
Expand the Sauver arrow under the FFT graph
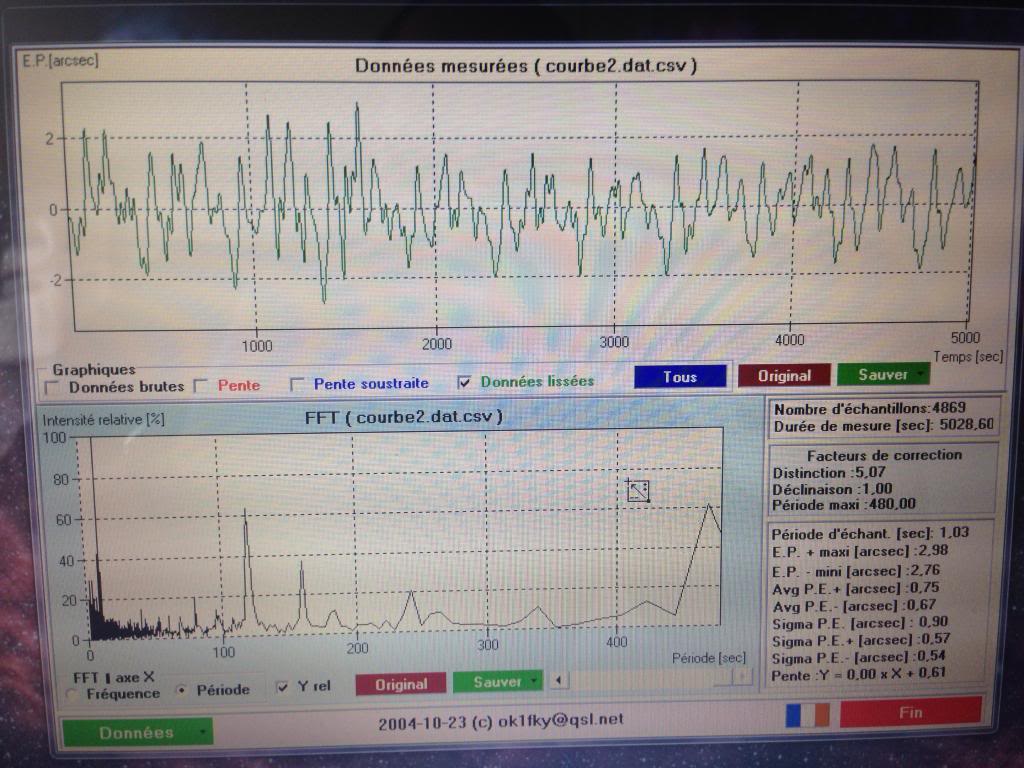[x=535, y=681]
